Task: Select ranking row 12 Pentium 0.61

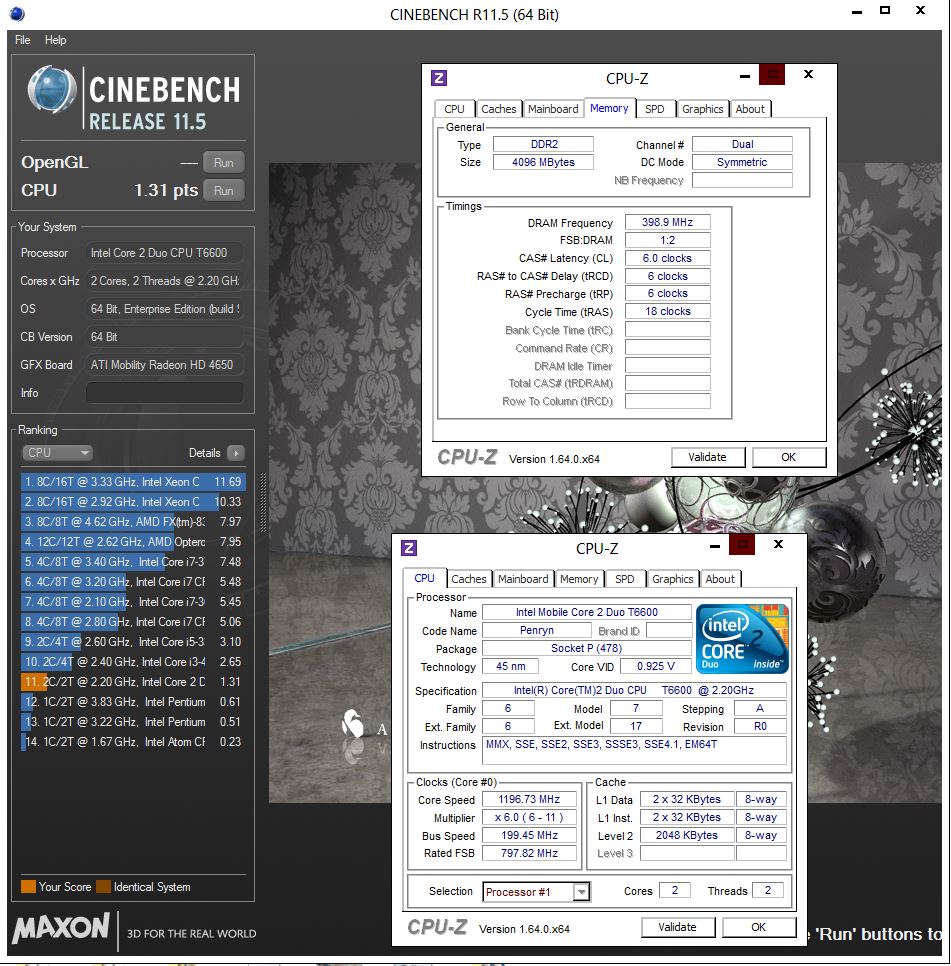Action: pos(133,702)
